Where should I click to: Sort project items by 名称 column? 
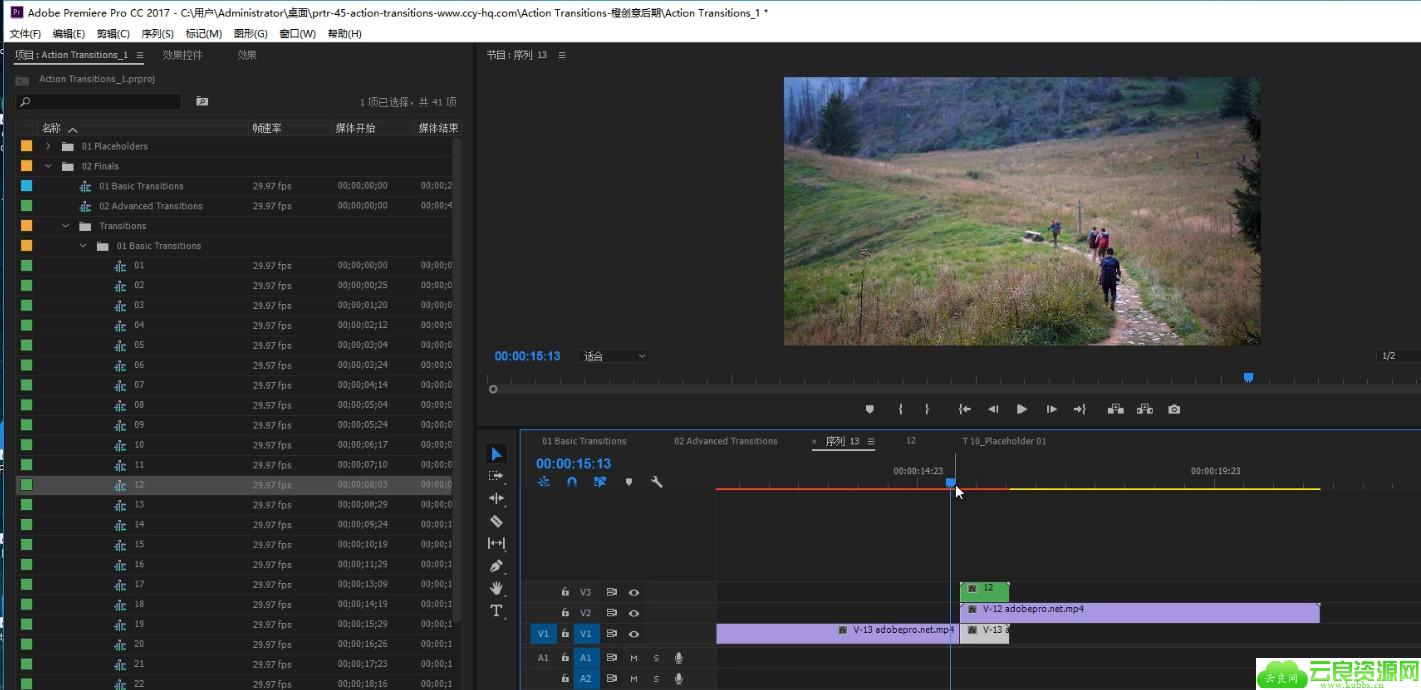pos(51,128)
